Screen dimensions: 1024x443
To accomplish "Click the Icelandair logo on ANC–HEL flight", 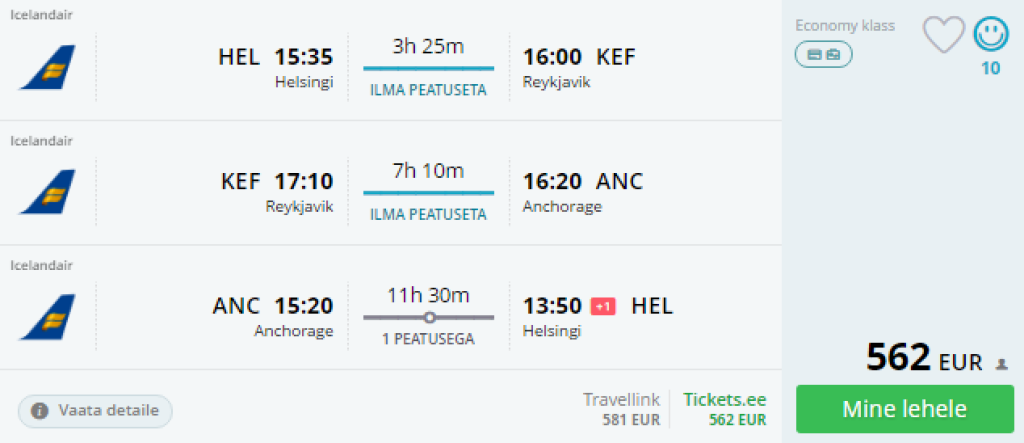I will tap(46, 316).
